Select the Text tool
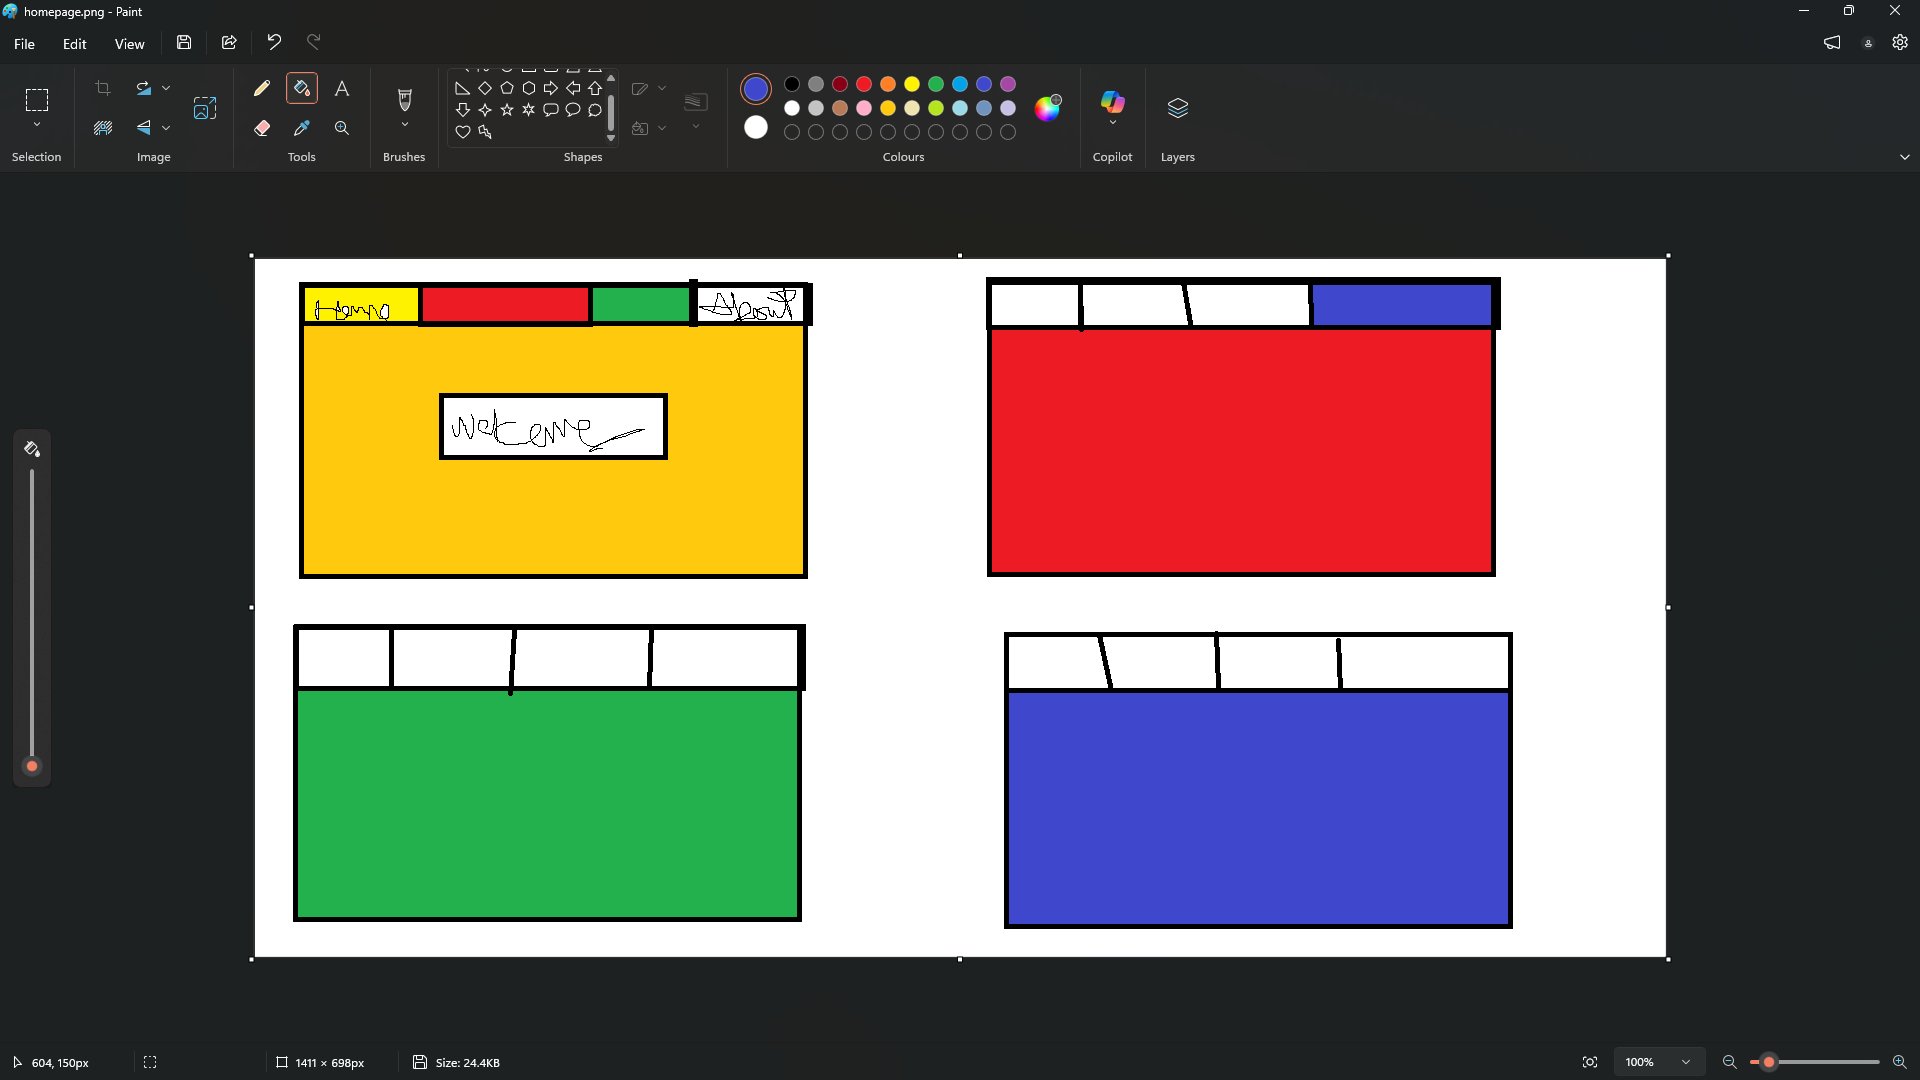 click(342, 89)
